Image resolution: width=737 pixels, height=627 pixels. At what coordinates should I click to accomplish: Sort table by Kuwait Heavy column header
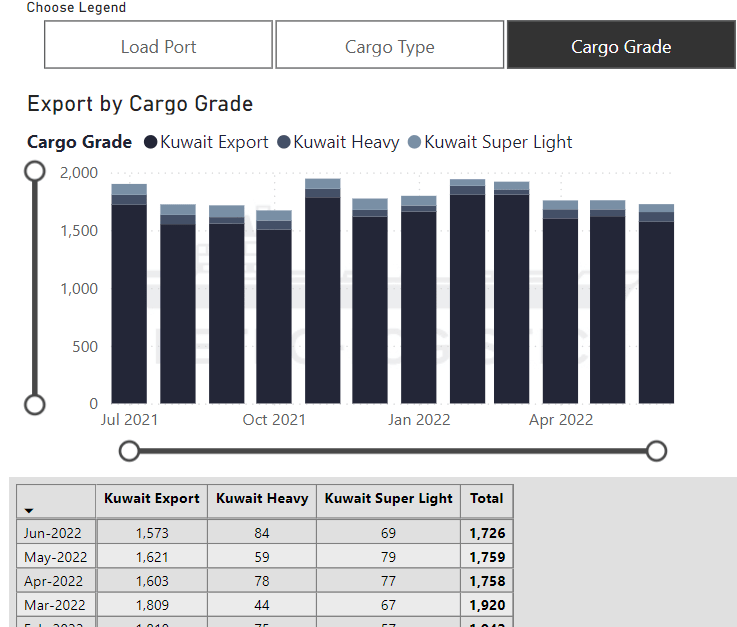pyautogui.click(x=261, y=498)
